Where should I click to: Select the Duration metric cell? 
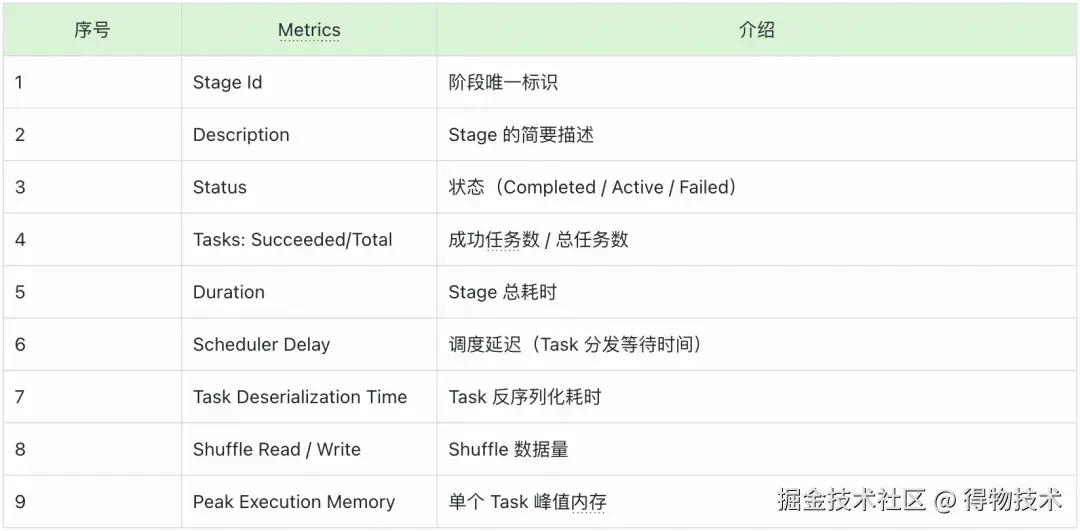coord(309,292)
